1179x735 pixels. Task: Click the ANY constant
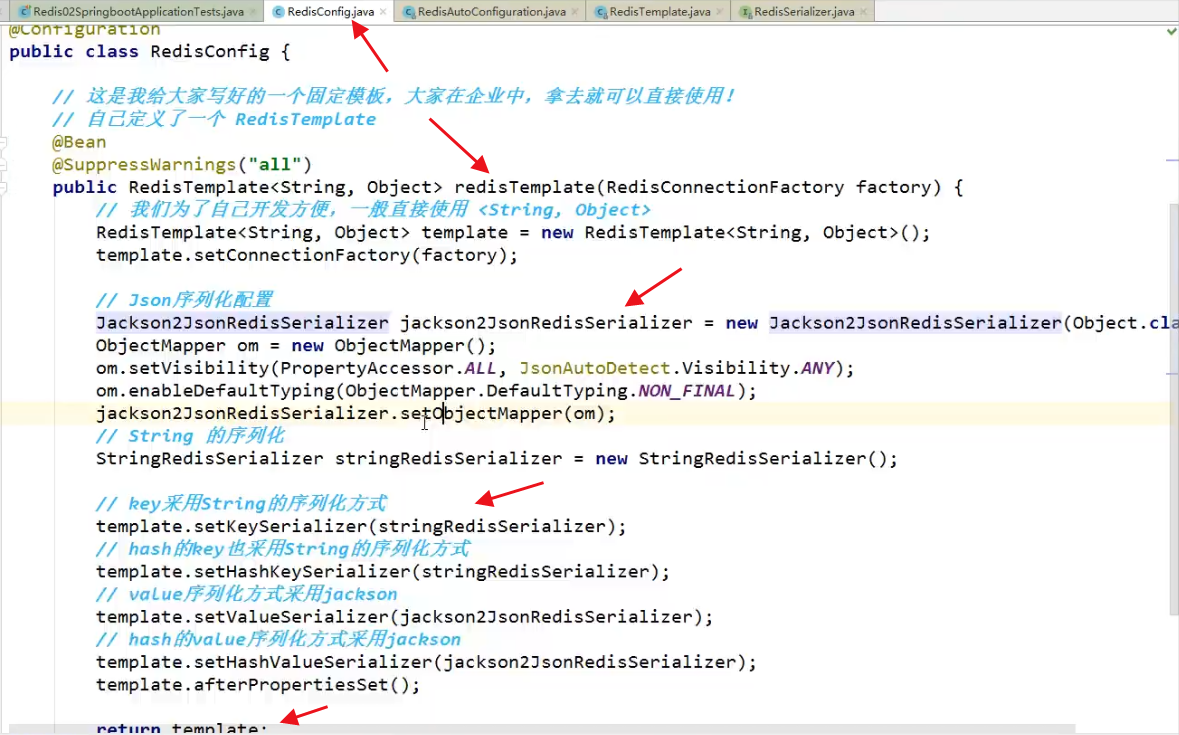(817, 368)
